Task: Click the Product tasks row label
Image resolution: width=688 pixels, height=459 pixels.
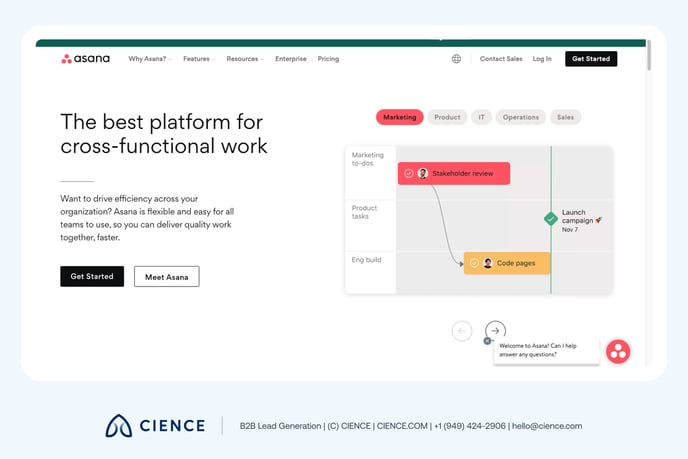Action: [364, 212]
